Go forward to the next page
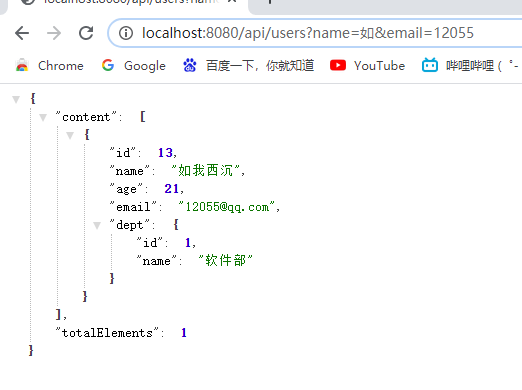 [54, 33]
